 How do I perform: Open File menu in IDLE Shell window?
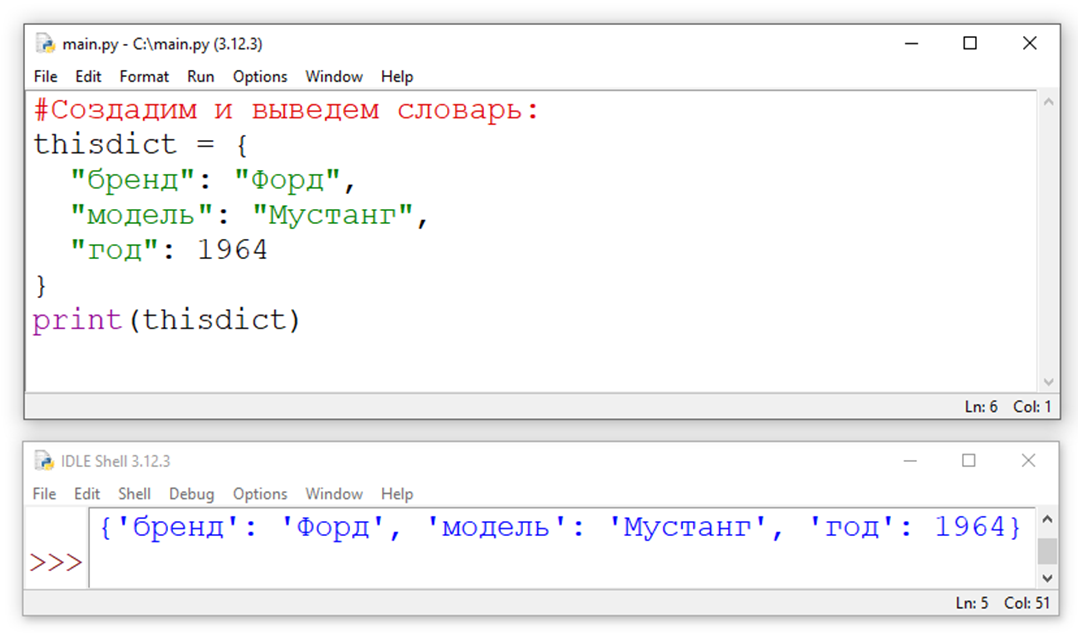point(45,494)
